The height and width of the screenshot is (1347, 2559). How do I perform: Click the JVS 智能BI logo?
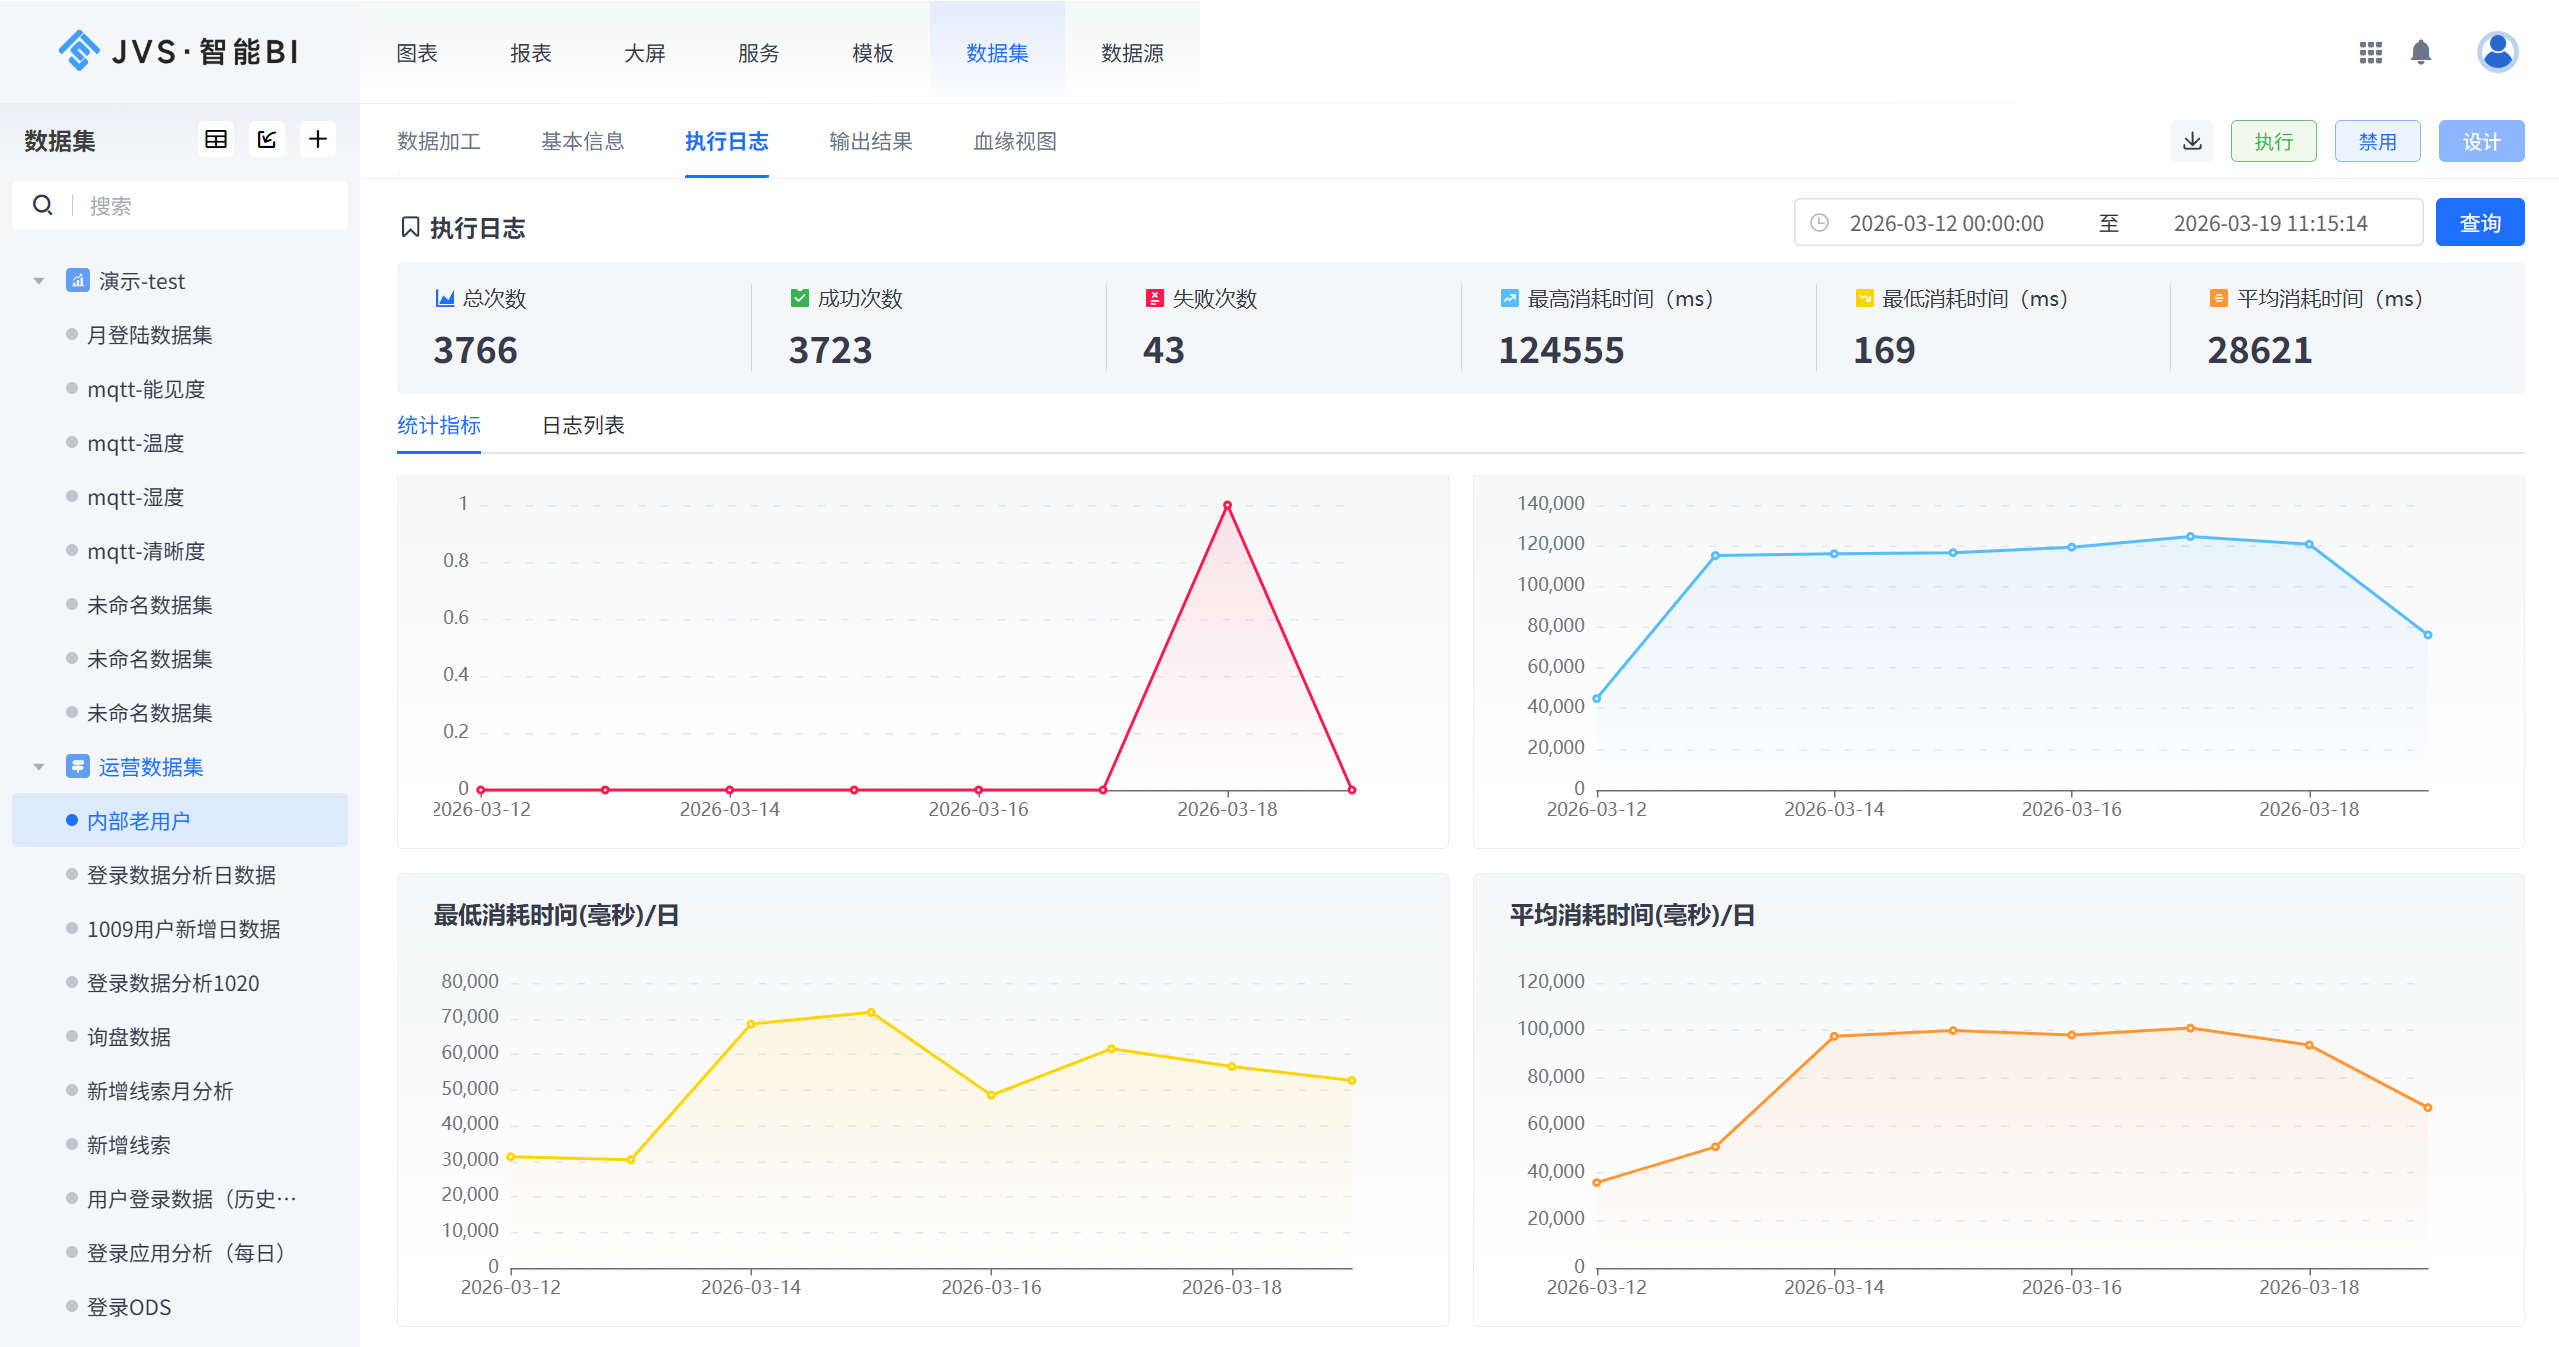tap(178, 51)
